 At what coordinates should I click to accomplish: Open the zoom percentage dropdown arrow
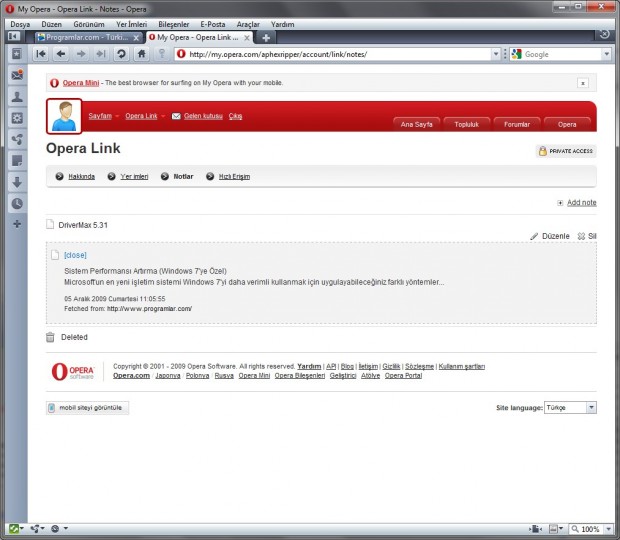tap(609, 529)
